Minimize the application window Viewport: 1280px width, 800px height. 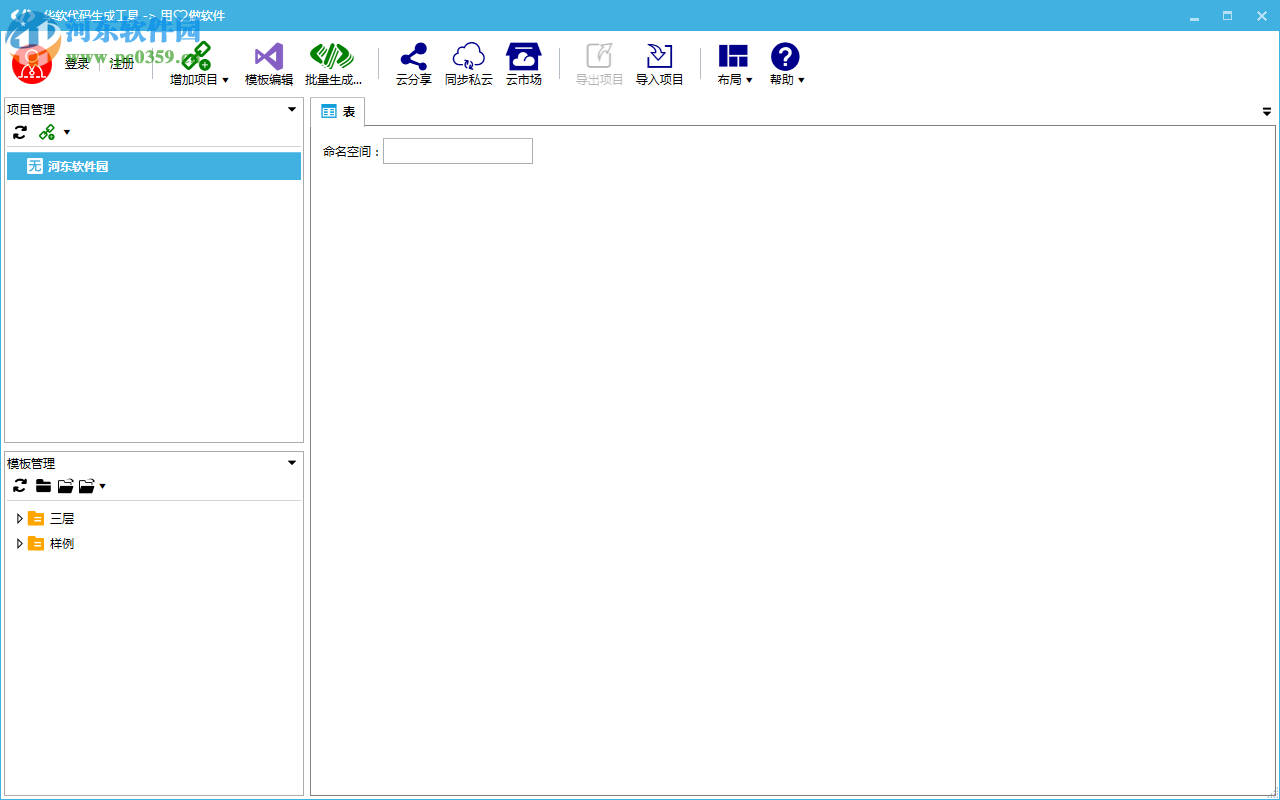(1194, 16)
